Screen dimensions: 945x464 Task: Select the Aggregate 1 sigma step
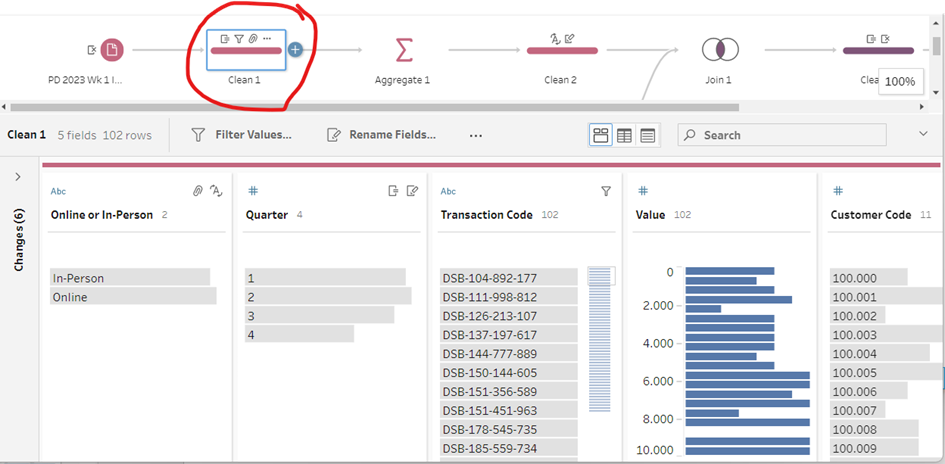(403, 49)
